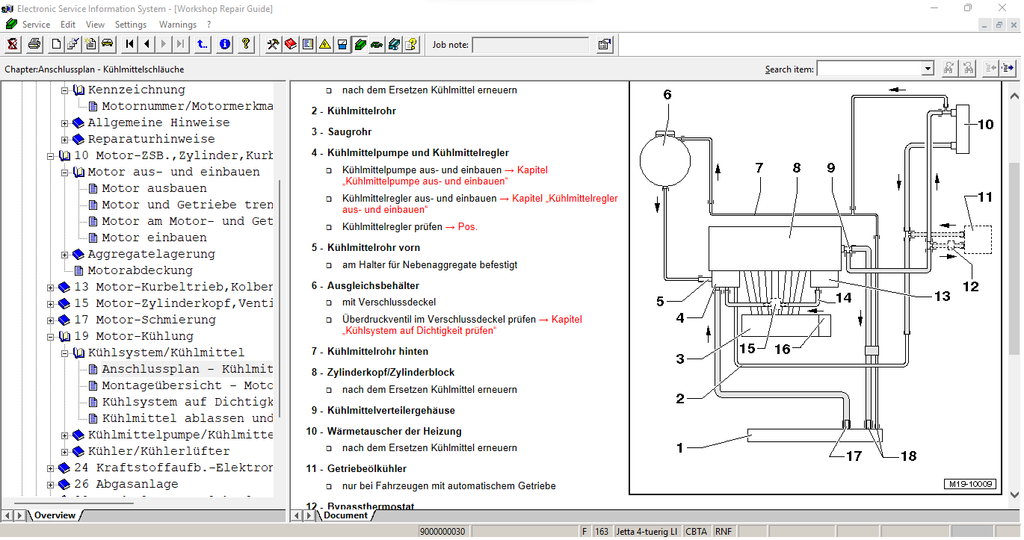
Task: Click the printer icon in the toolbar
Action: pyautogui.click(x=34, y=44)
